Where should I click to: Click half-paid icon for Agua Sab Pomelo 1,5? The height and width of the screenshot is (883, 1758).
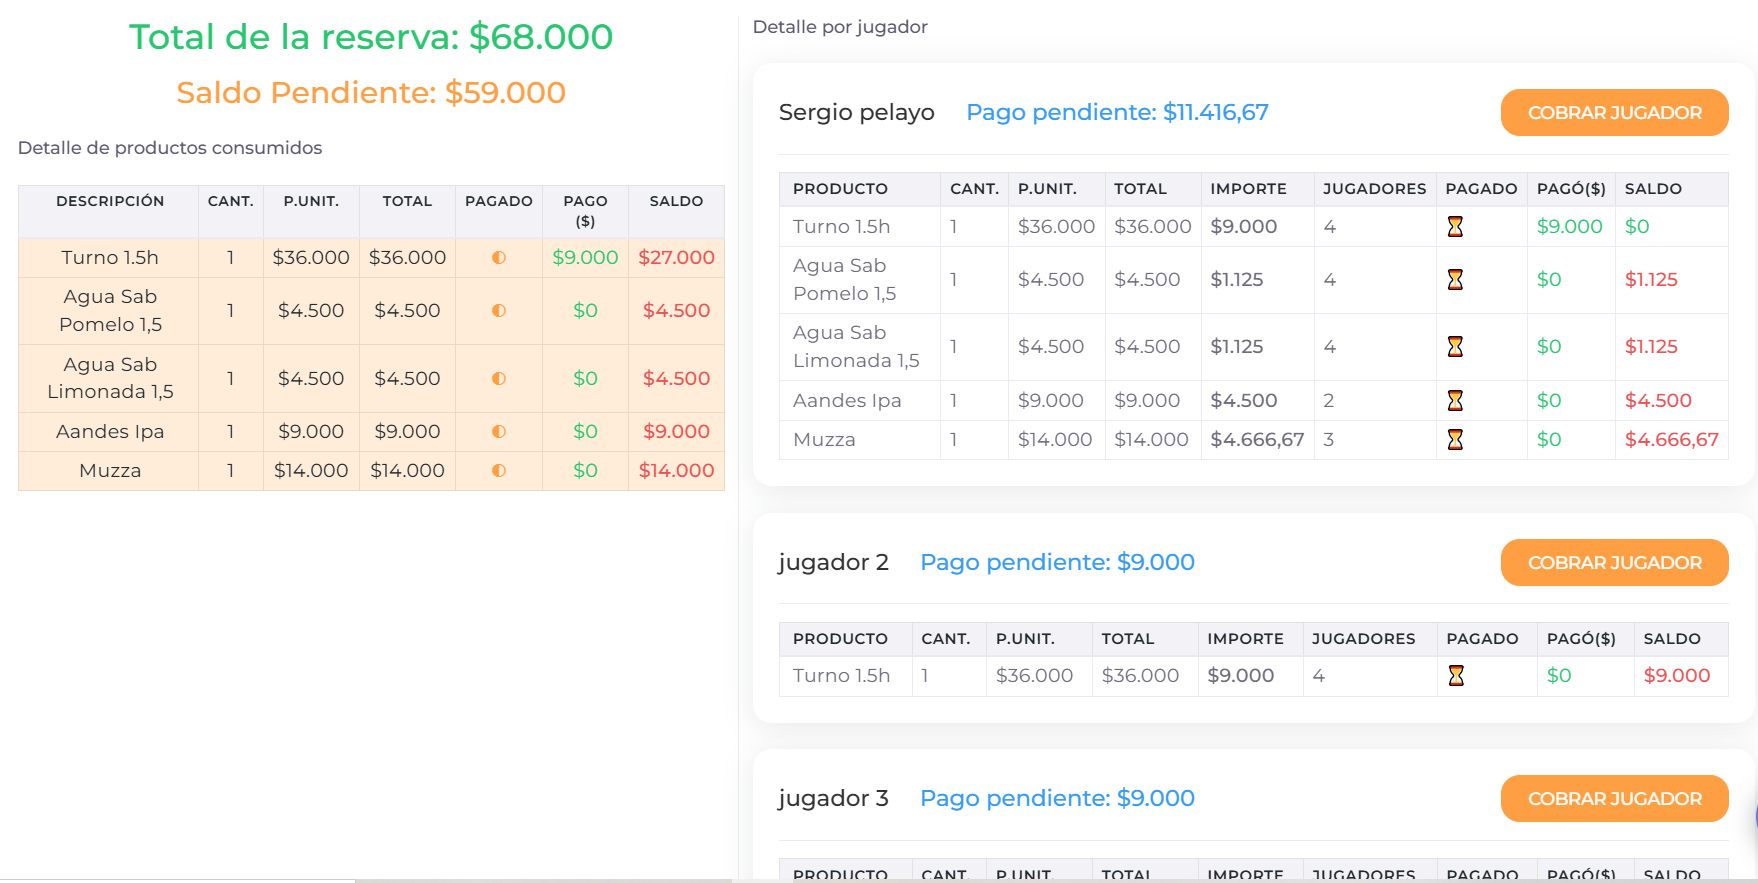click(x=499, y=311)
